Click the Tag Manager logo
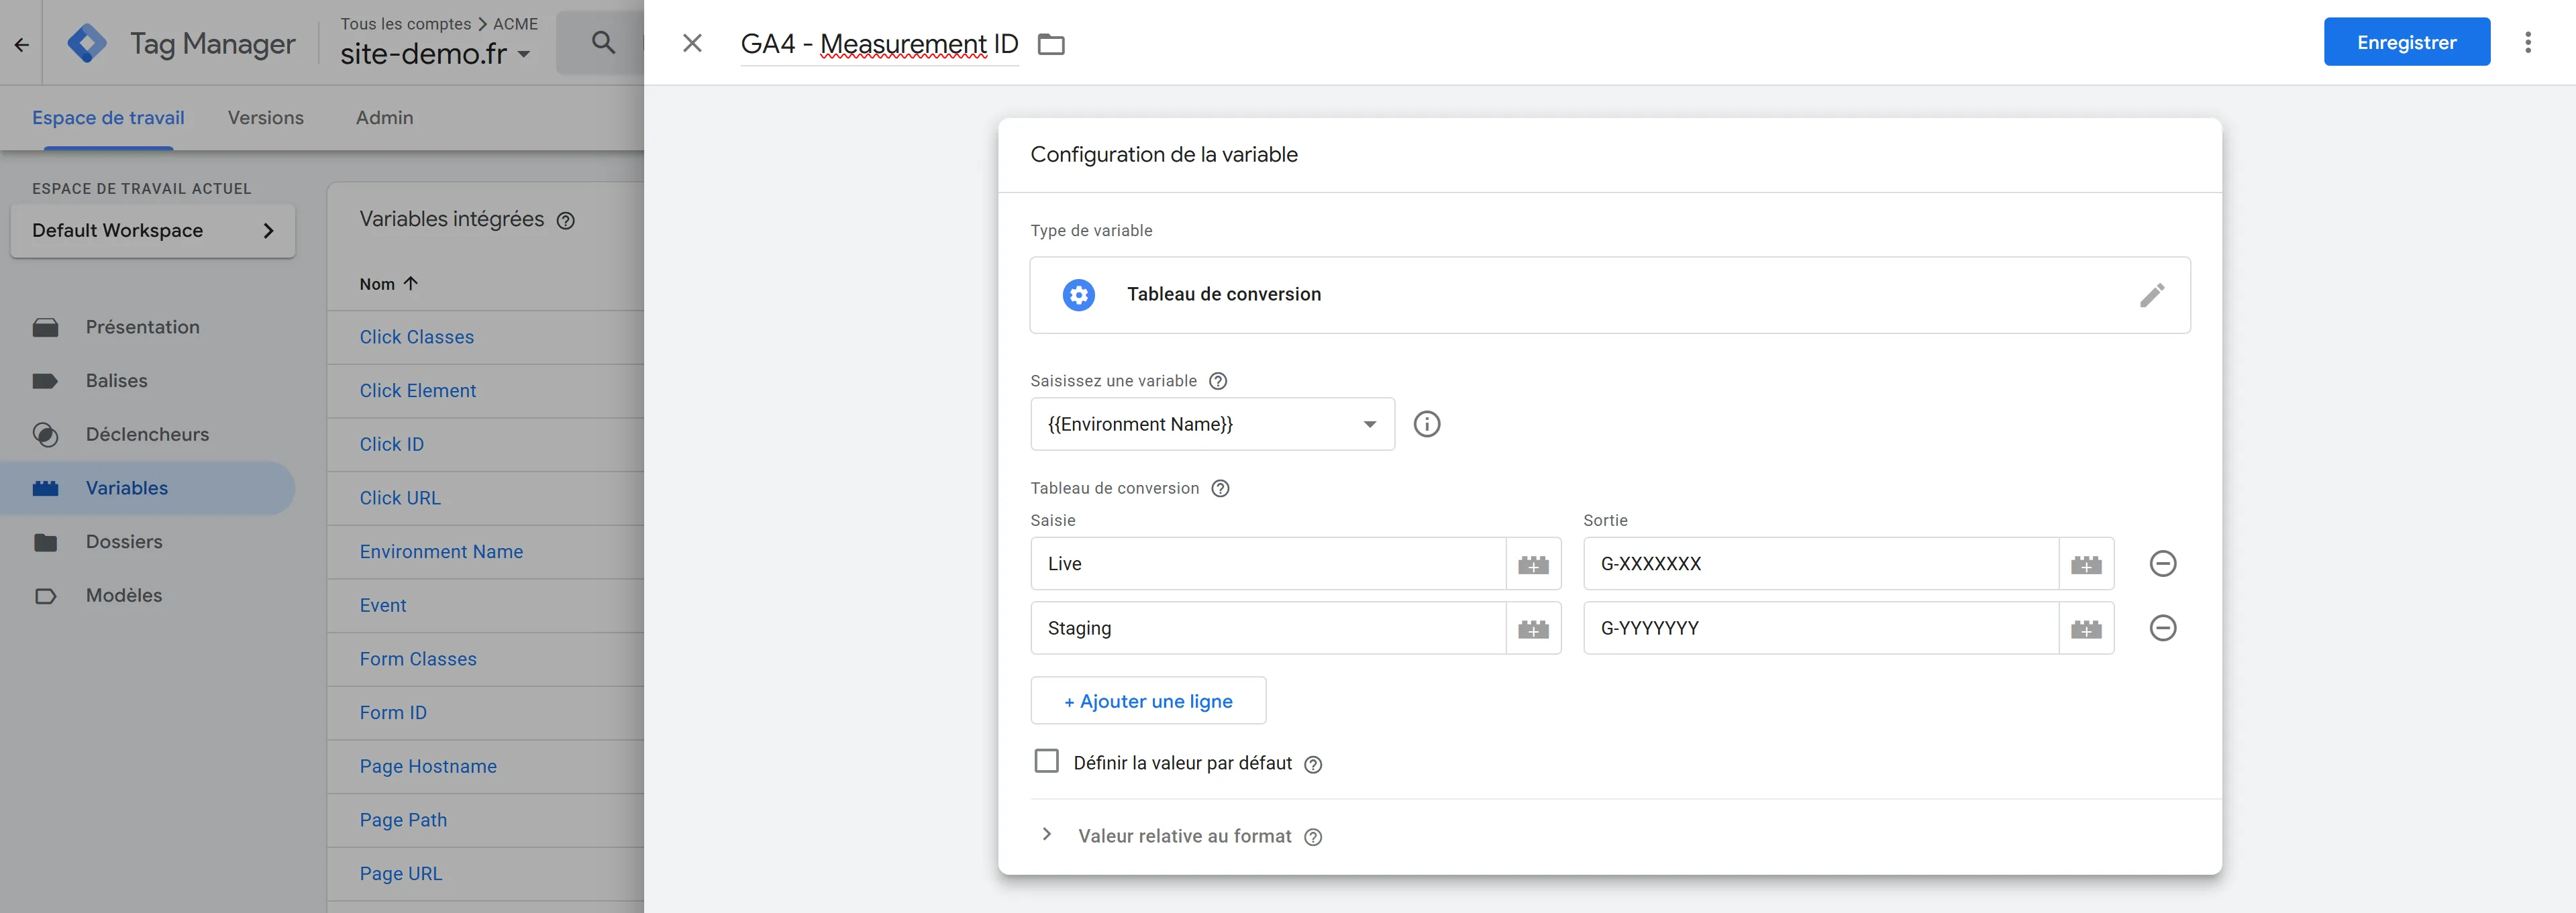 87,43
